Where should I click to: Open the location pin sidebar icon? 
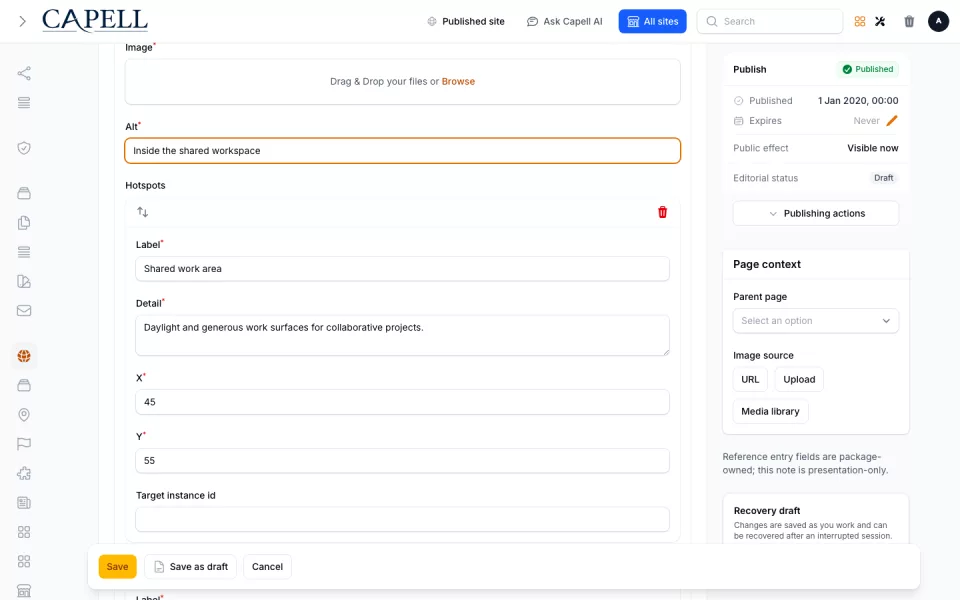[24, 414]
